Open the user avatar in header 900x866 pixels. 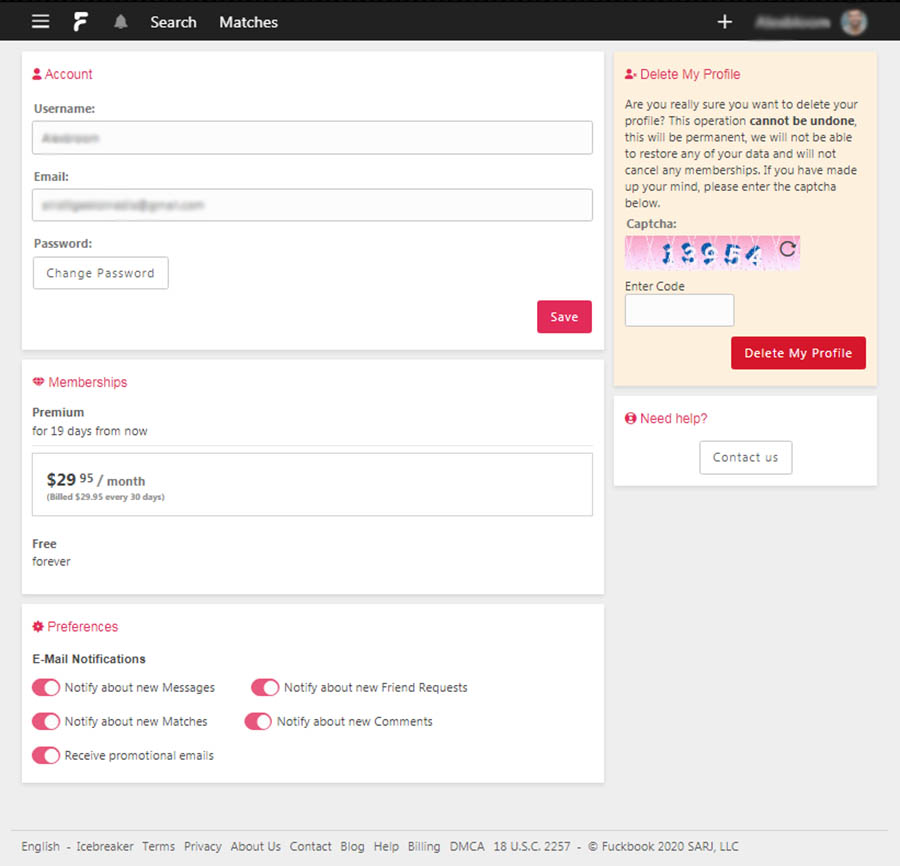coord(853,22)
